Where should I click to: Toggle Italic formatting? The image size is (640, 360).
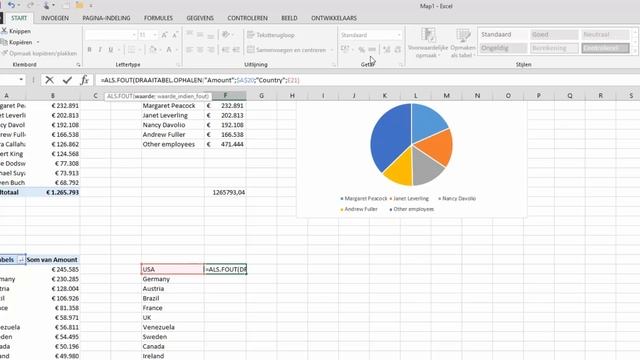click(100, 50)
